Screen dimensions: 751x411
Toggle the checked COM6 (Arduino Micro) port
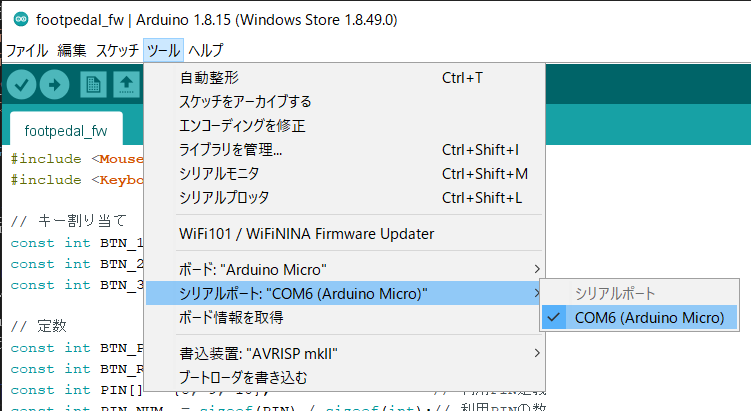pos(639,318)
